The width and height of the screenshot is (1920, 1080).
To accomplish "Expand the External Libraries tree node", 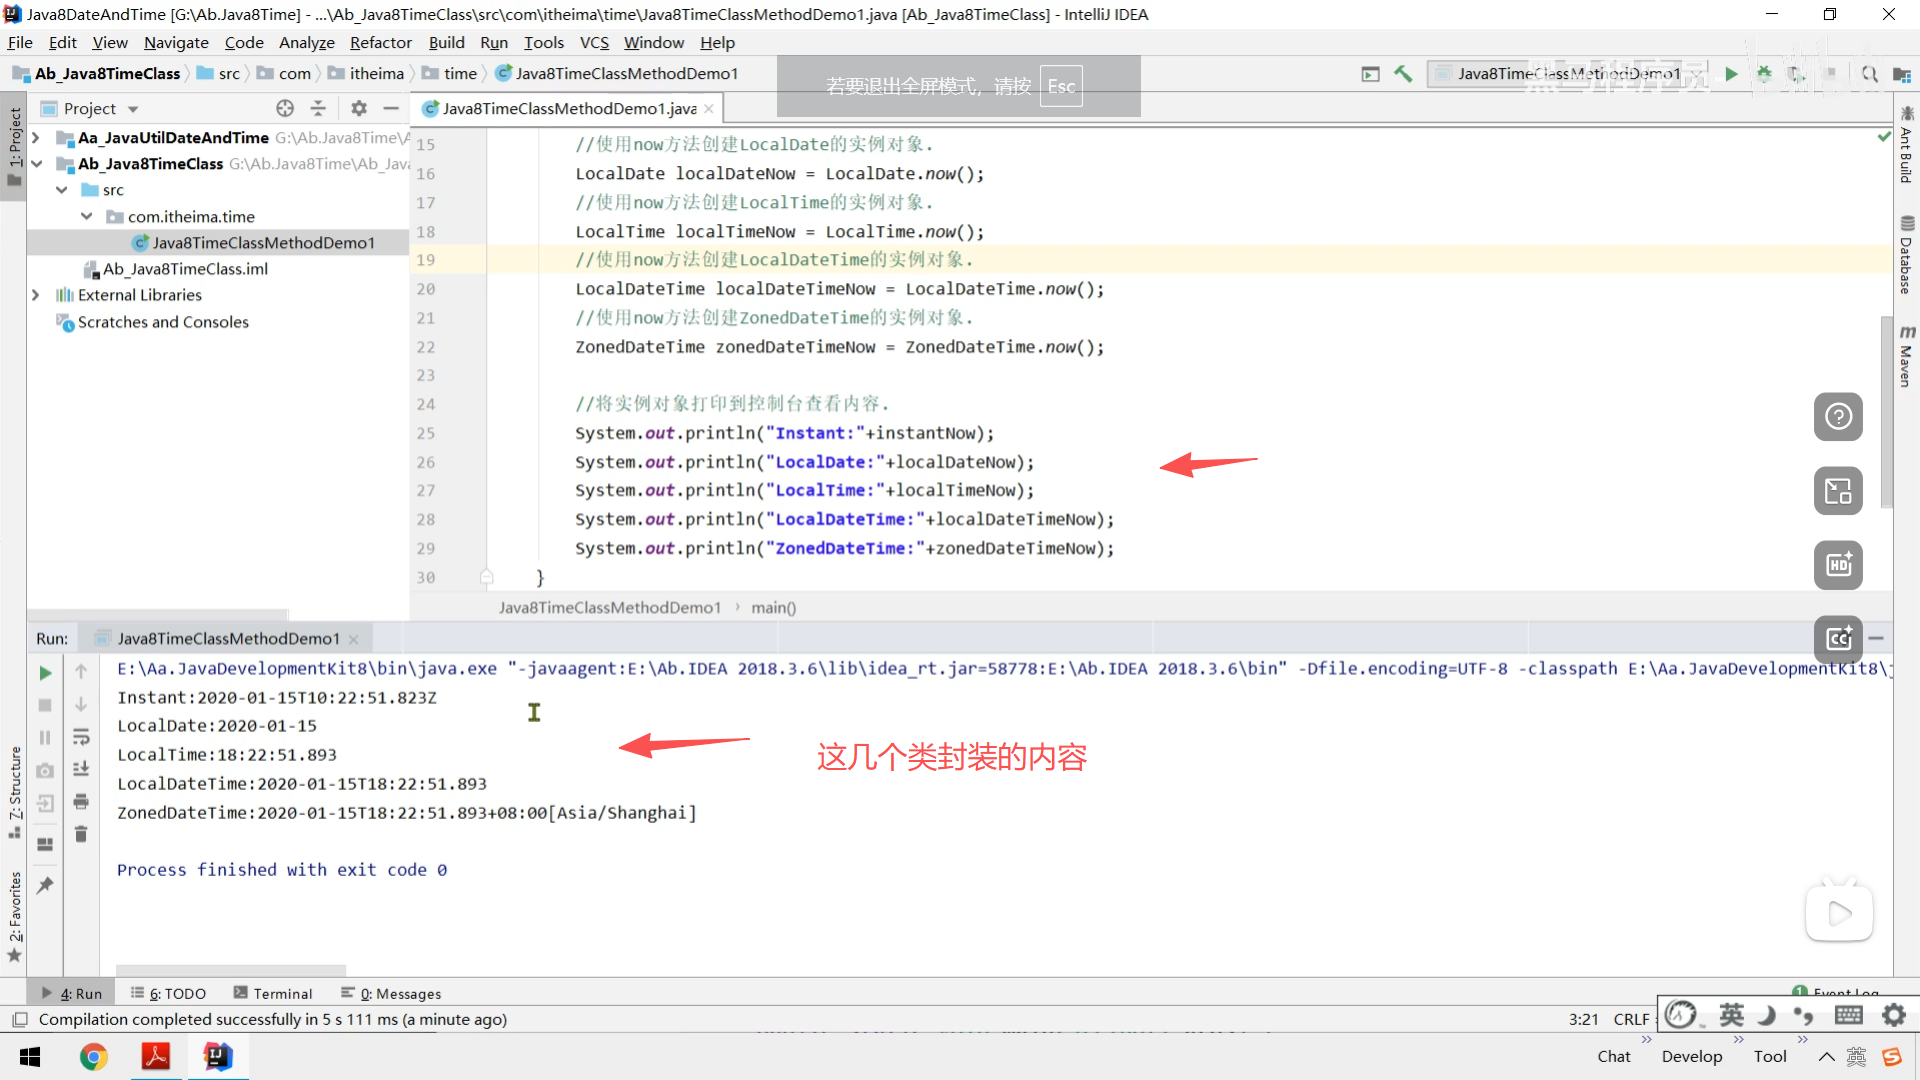I will click(36, 295).
